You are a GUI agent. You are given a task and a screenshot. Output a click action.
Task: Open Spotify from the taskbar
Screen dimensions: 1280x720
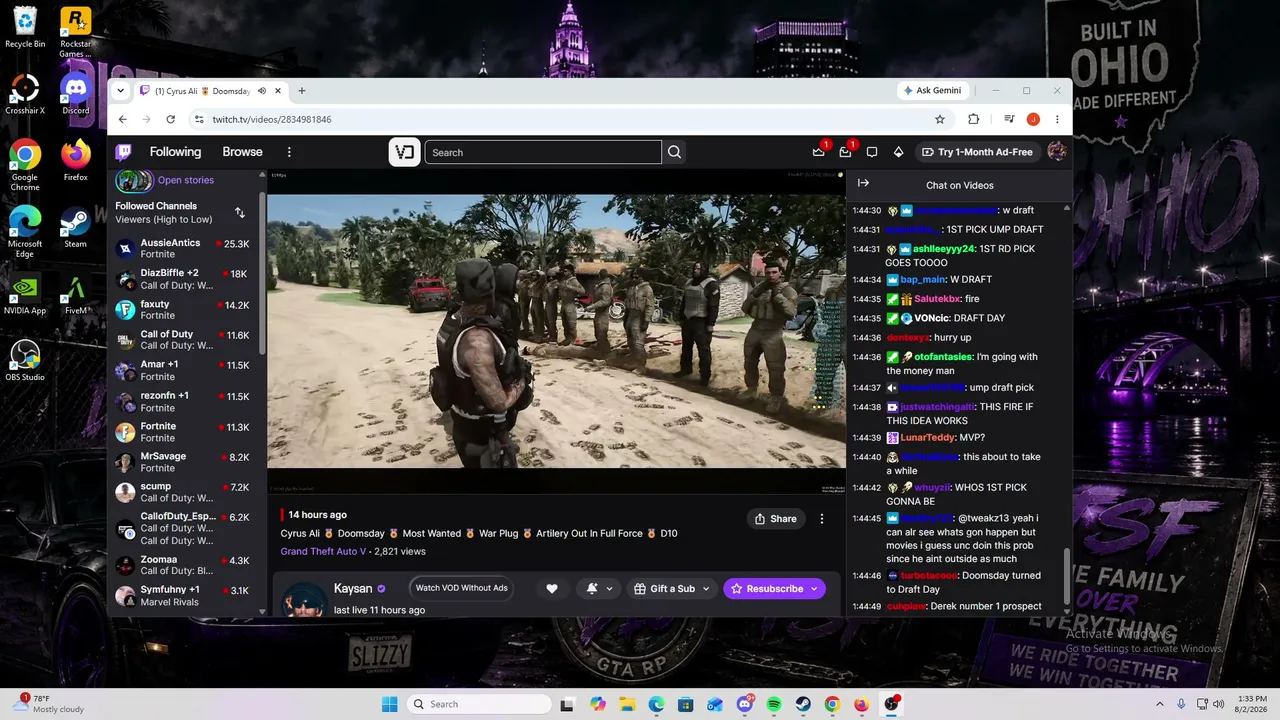point(774,704)
